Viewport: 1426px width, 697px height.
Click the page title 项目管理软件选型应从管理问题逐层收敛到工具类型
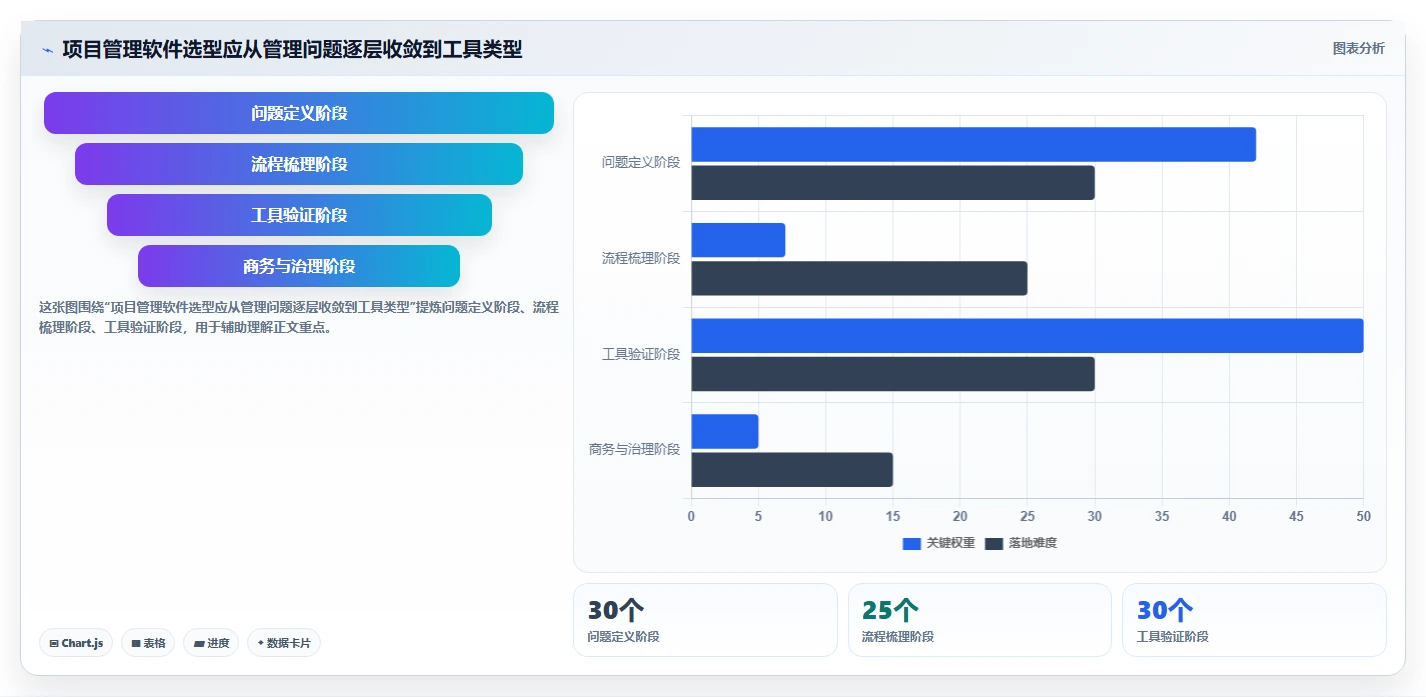[x=292, y=49]
